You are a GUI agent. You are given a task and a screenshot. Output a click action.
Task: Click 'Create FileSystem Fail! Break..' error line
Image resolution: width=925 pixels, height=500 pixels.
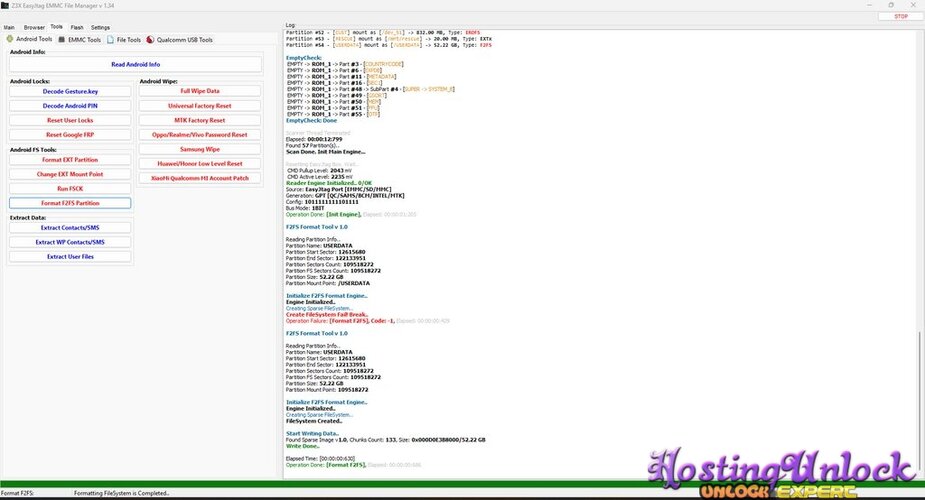pyautogui.click(x=327, y=314)
